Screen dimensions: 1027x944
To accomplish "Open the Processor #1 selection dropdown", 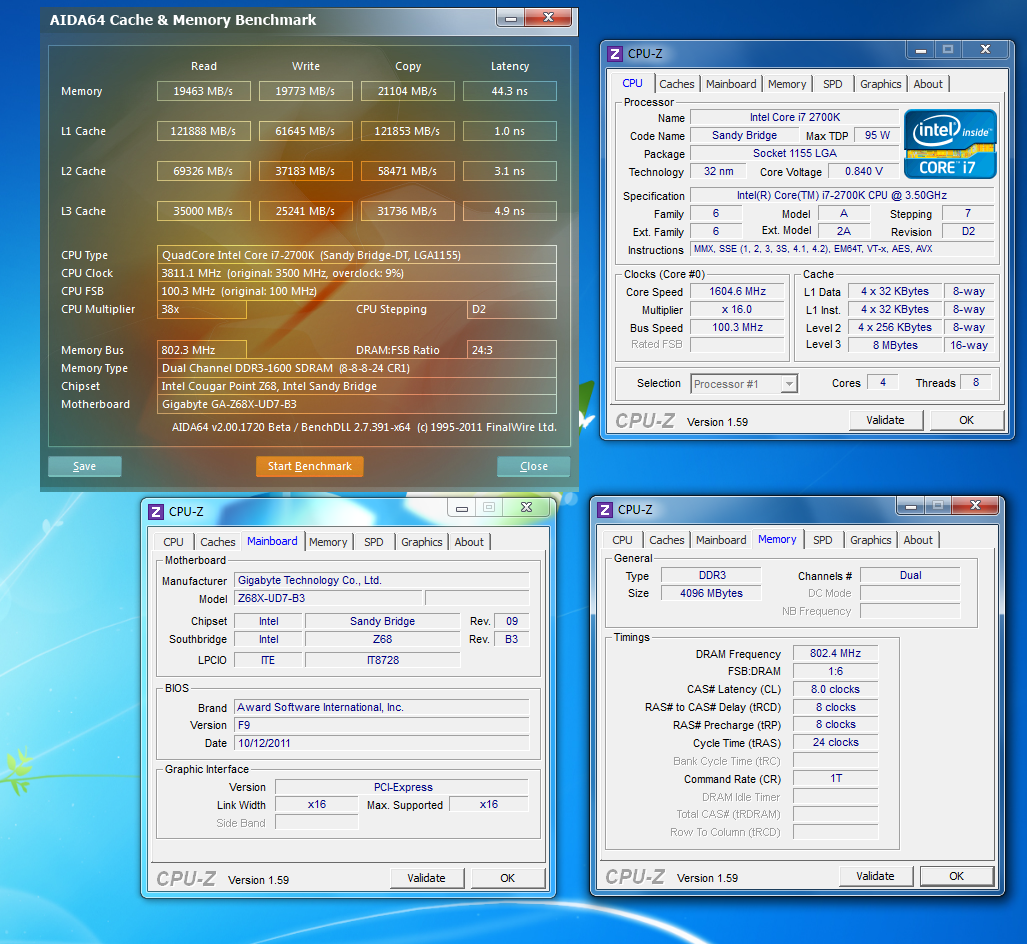I will (789, 383).
